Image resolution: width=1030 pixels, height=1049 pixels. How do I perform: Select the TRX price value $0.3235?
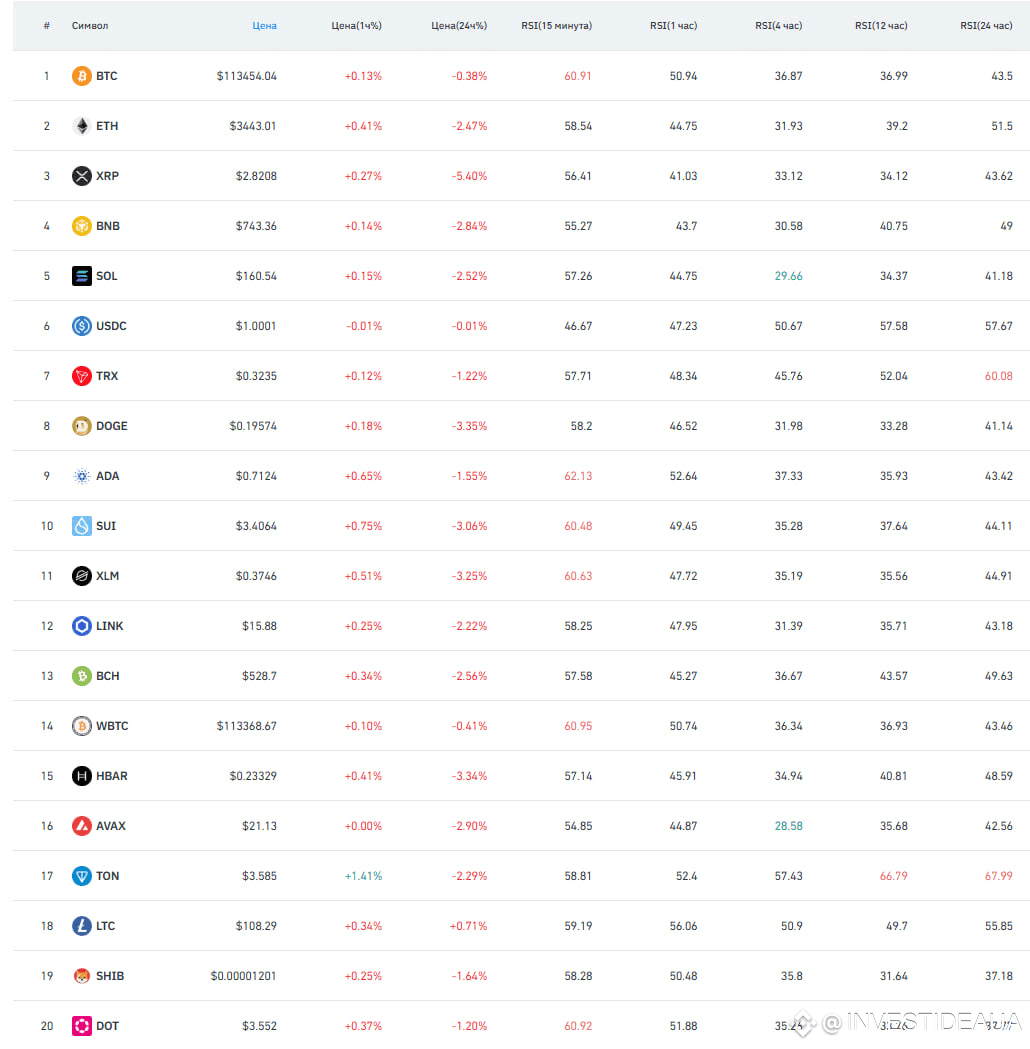pos(256,376)
